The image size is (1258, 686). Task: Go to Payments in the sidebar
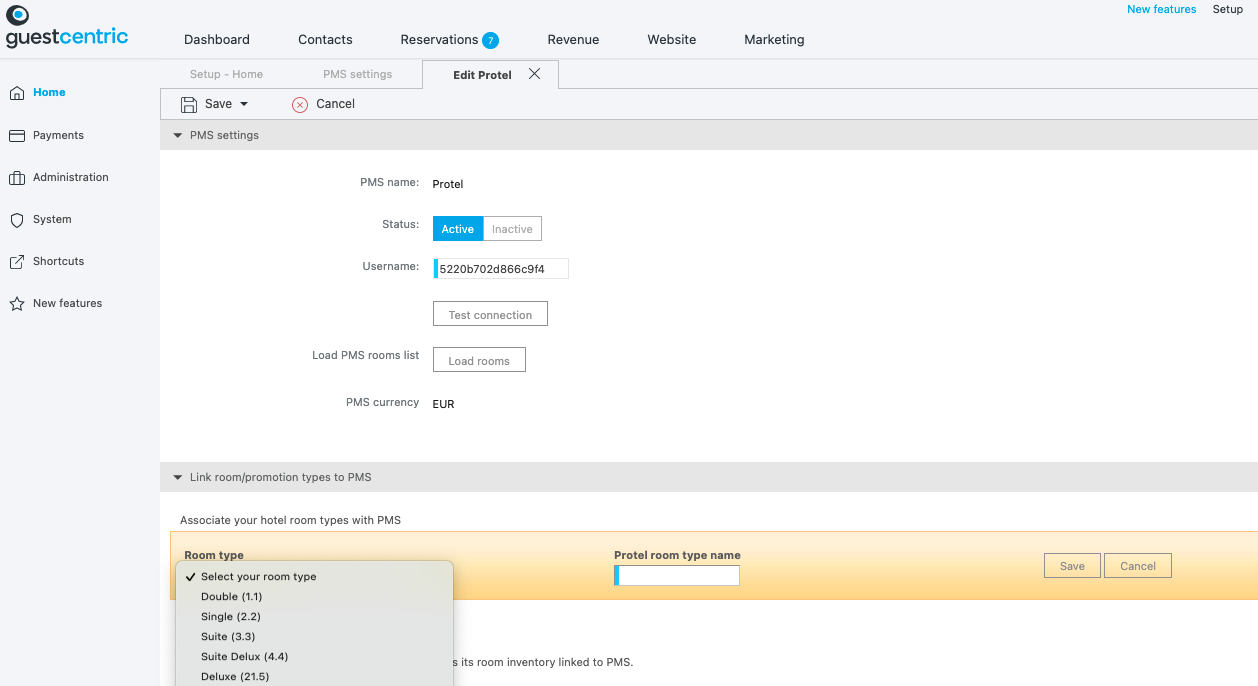pos(58,136)
